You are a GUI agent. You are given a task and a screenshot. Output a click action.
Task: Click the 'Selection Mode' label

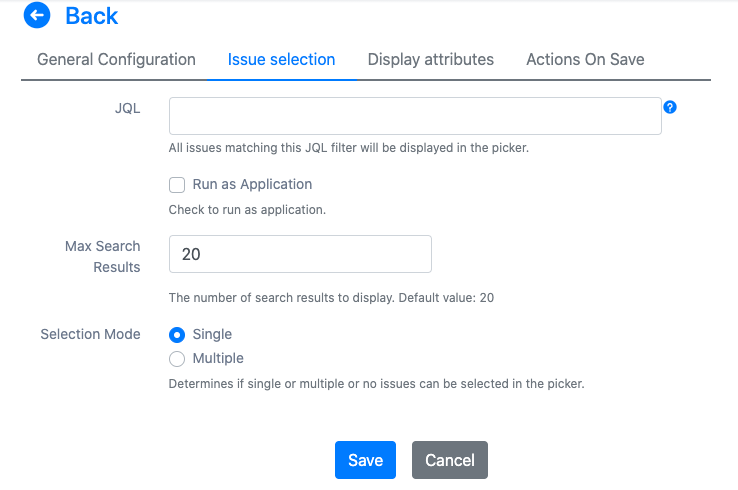(x=90, y=334)
